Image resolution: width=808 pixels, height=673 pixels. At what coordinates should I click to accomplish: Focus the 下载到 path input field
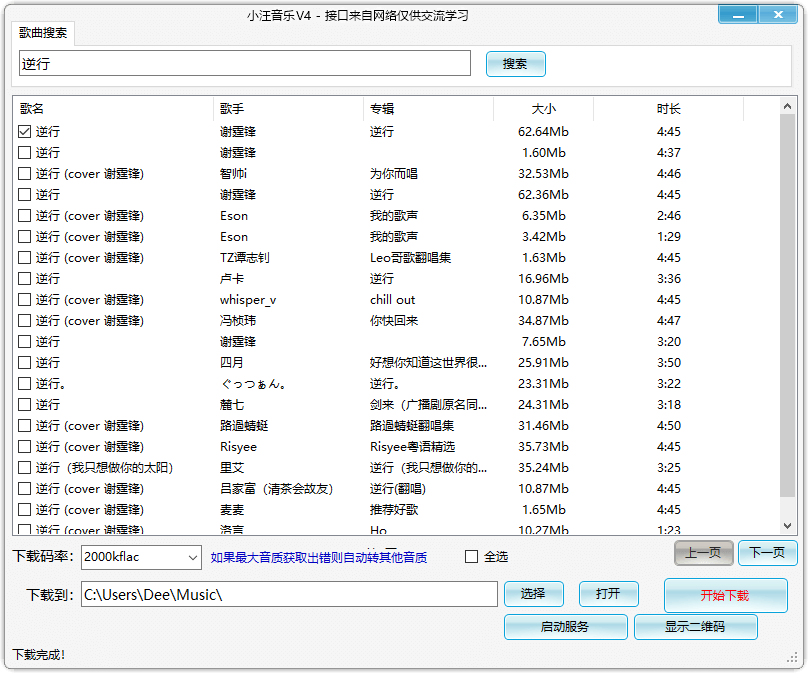tap(289, 595)
